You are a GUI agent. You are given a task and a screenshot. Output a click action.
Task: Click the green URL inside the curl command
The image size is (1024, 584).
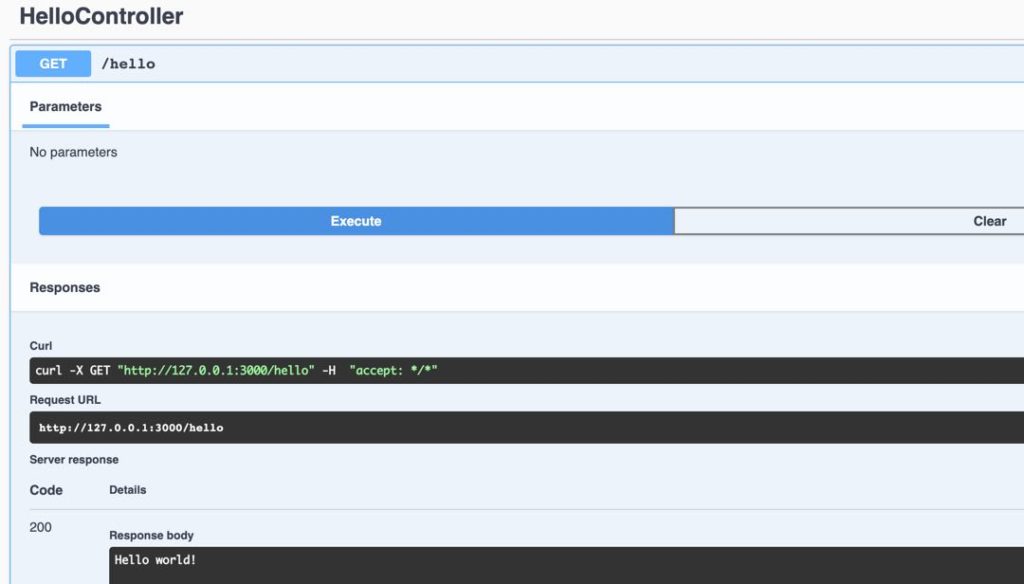point(215,371)
